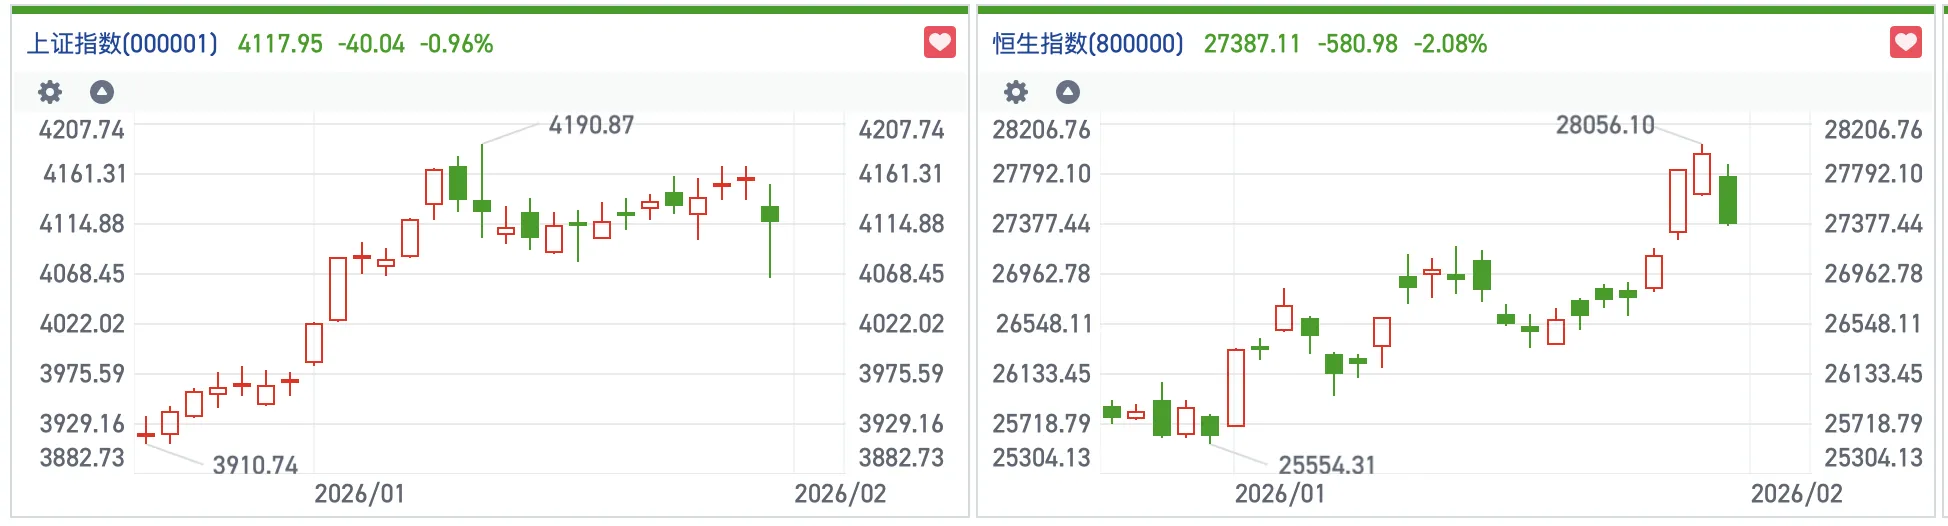Click the 28056.10 high price label
This screenshot has width=1948, height=526.
[1605, 125]
